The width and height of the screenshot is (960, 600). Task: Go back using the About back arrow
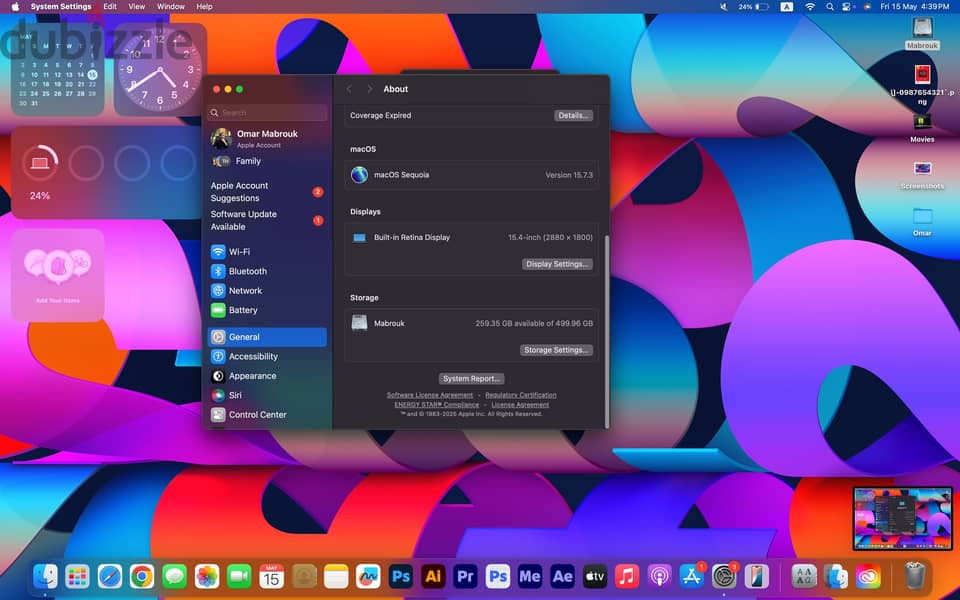[349, 89]
